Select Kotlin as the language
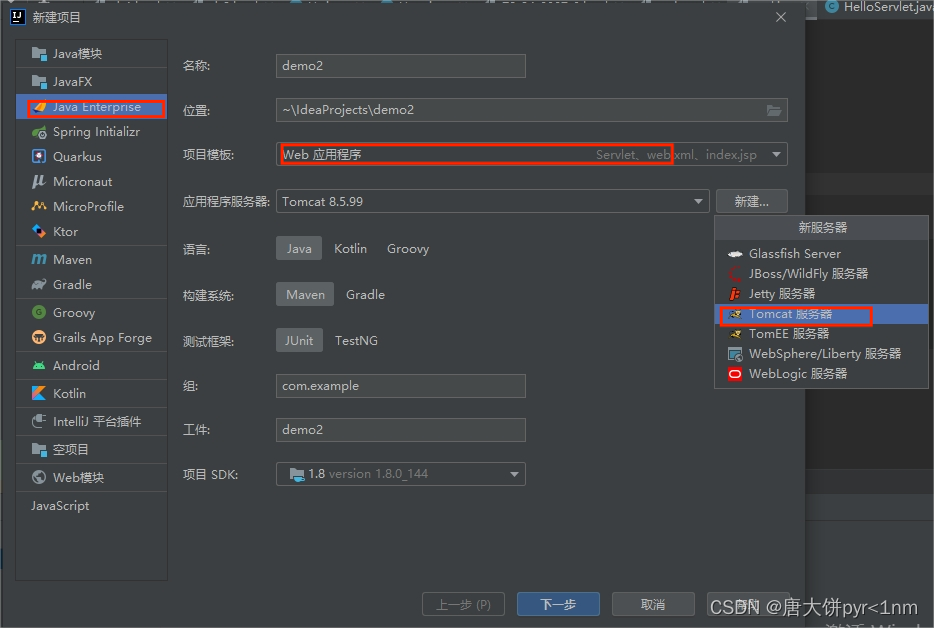 (x=350, y=248)
